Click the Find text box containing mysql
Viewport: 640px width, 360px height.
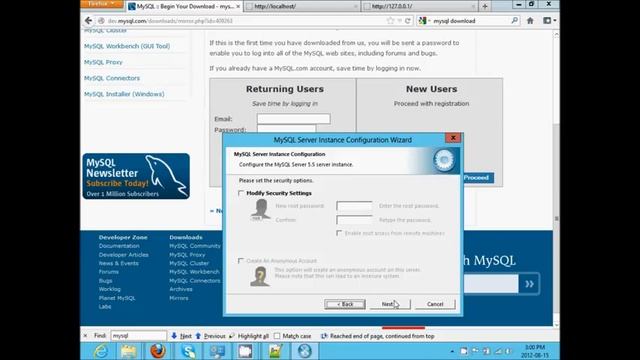[138, 336]
